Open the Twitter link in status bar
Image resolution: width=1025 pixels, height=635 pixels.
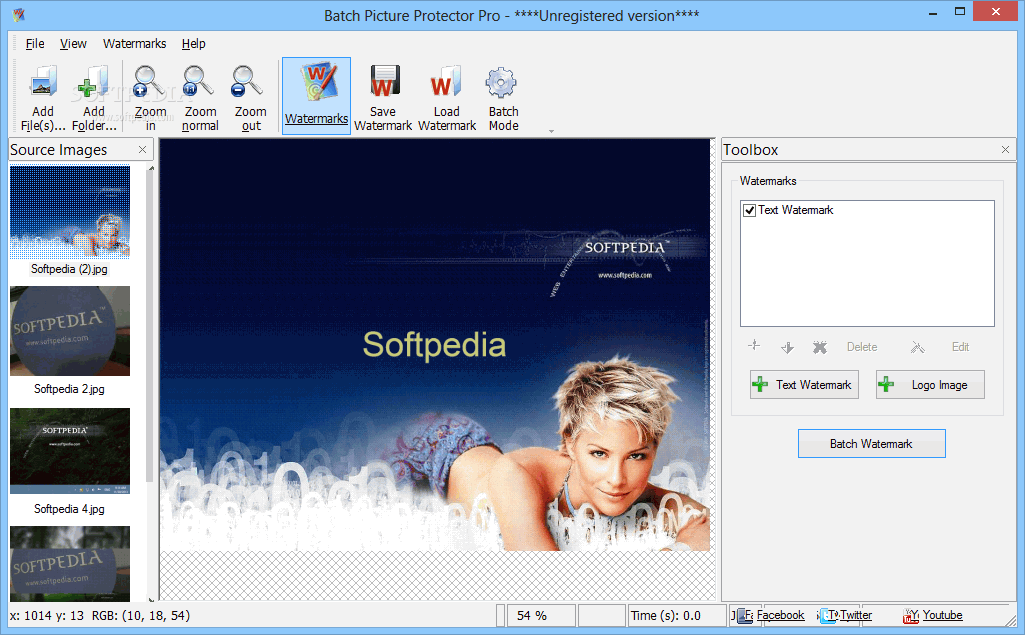pyautogui.click(x=856, y=615)
